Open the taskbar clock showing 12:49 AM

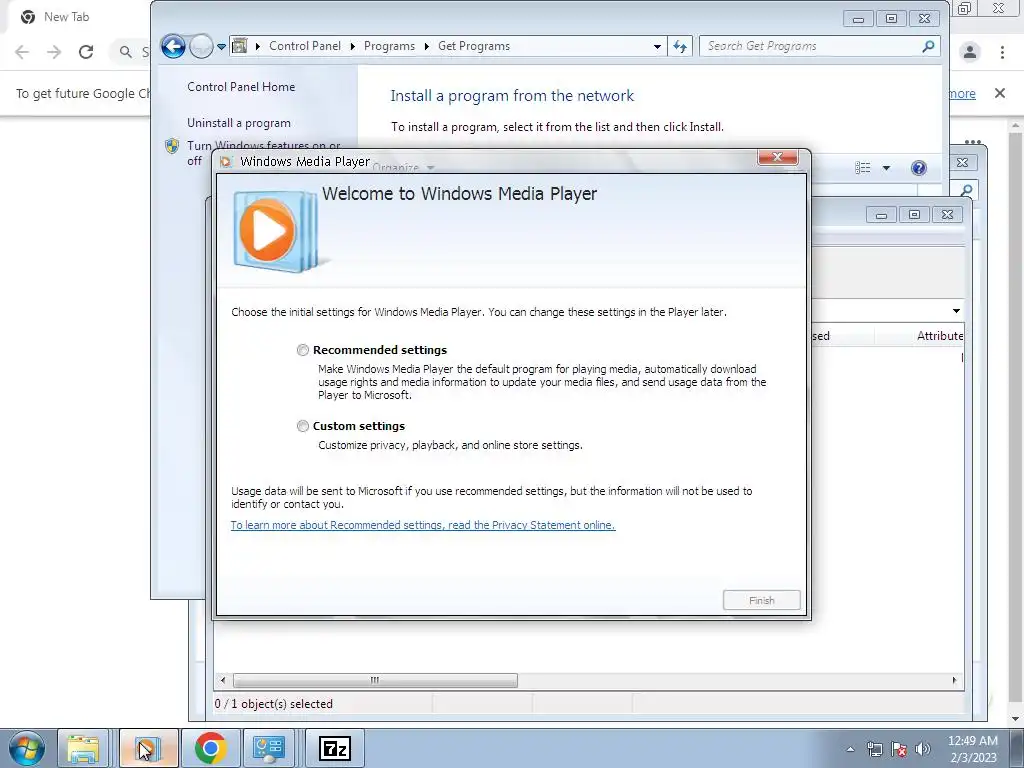972,749
